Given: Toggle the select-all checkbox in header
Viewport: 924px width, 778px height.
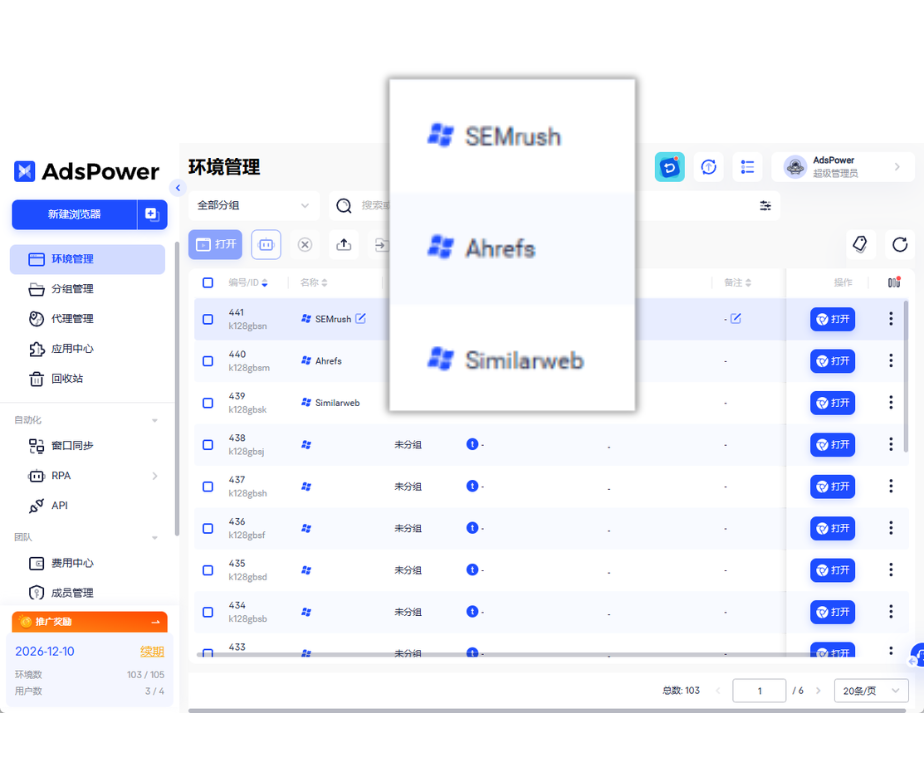Looking at the screenshot, I should click(x=208, y=283).
